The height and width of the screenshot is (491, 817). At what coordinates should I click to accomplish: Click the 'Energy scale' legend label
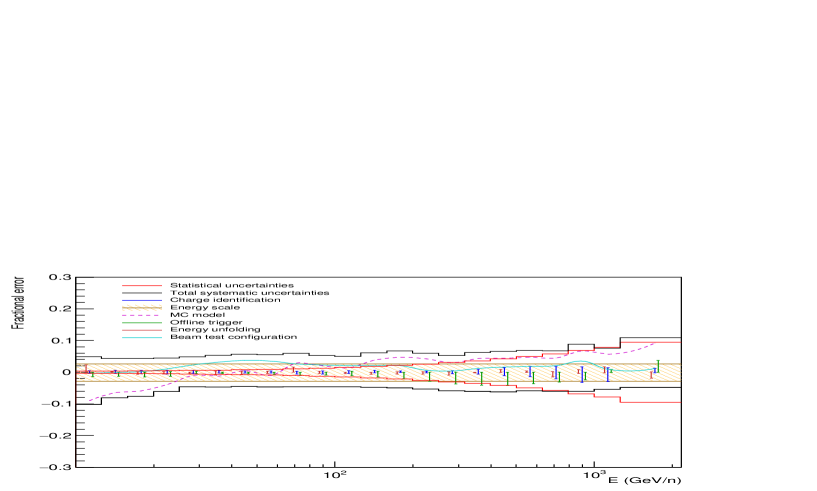[x=205, y=308]
